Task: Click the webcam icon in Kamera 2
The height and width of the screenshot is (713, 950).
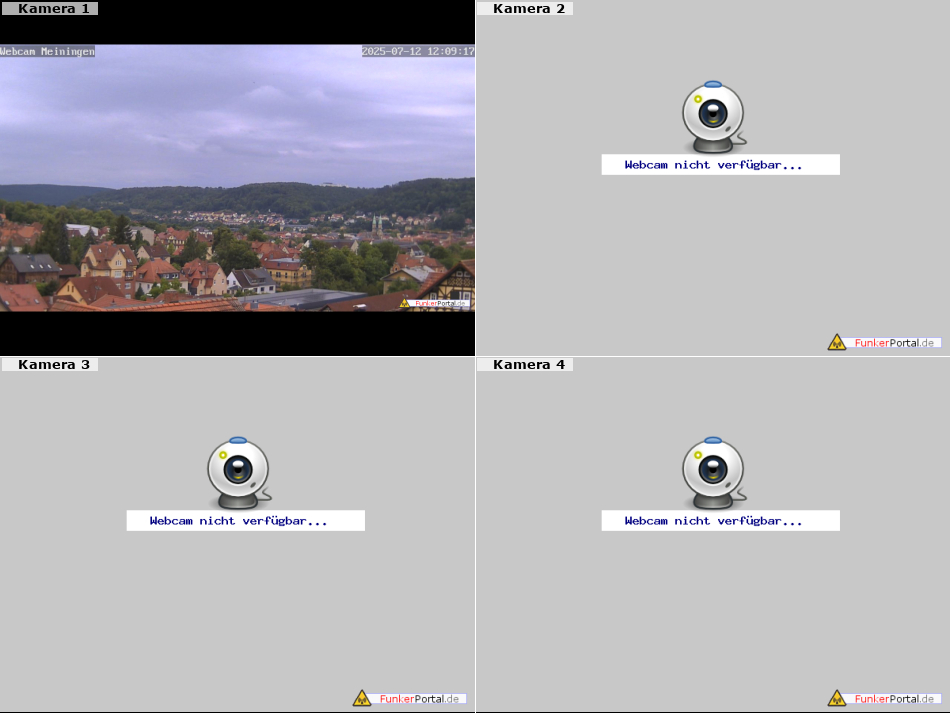Action: (x=714, y=117)
